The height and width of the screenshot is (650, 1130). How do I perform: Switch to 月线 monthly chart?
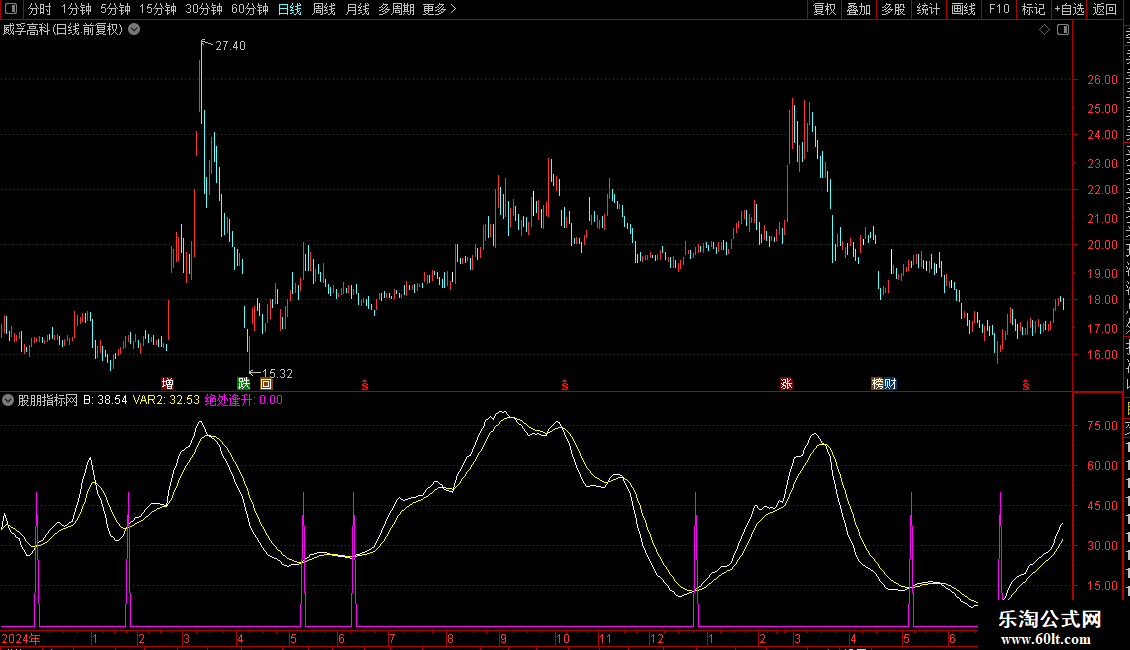pos(357,9)
